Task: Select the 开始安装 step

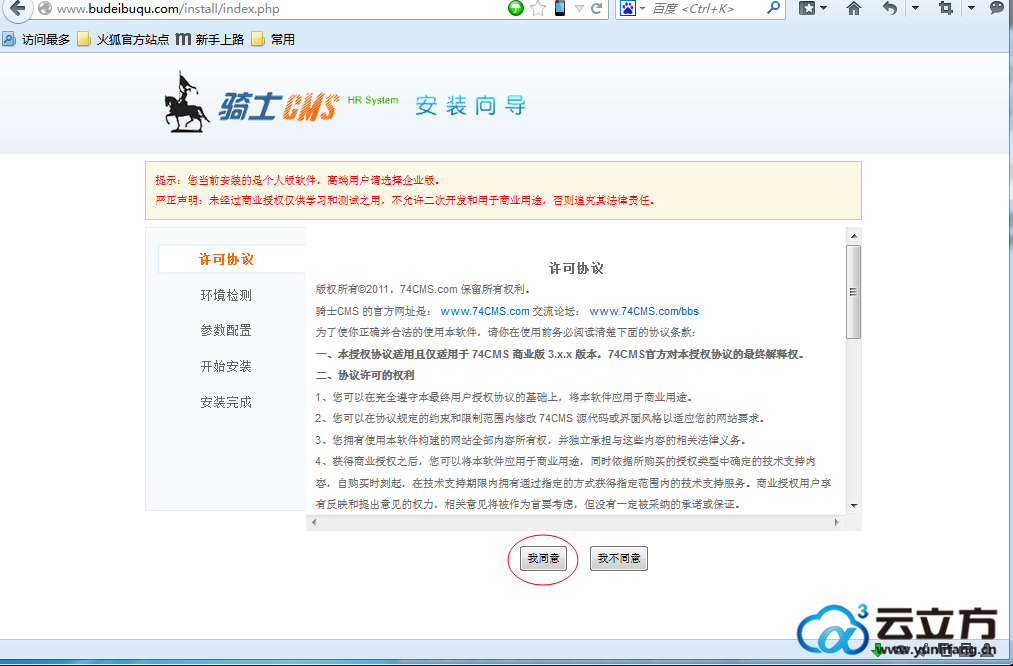Action: (x=226, y=366)
